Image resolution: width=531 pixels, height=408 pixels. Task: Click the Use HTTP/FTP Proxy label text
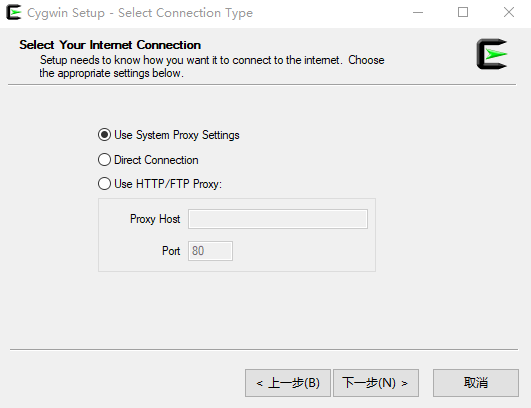168,184
